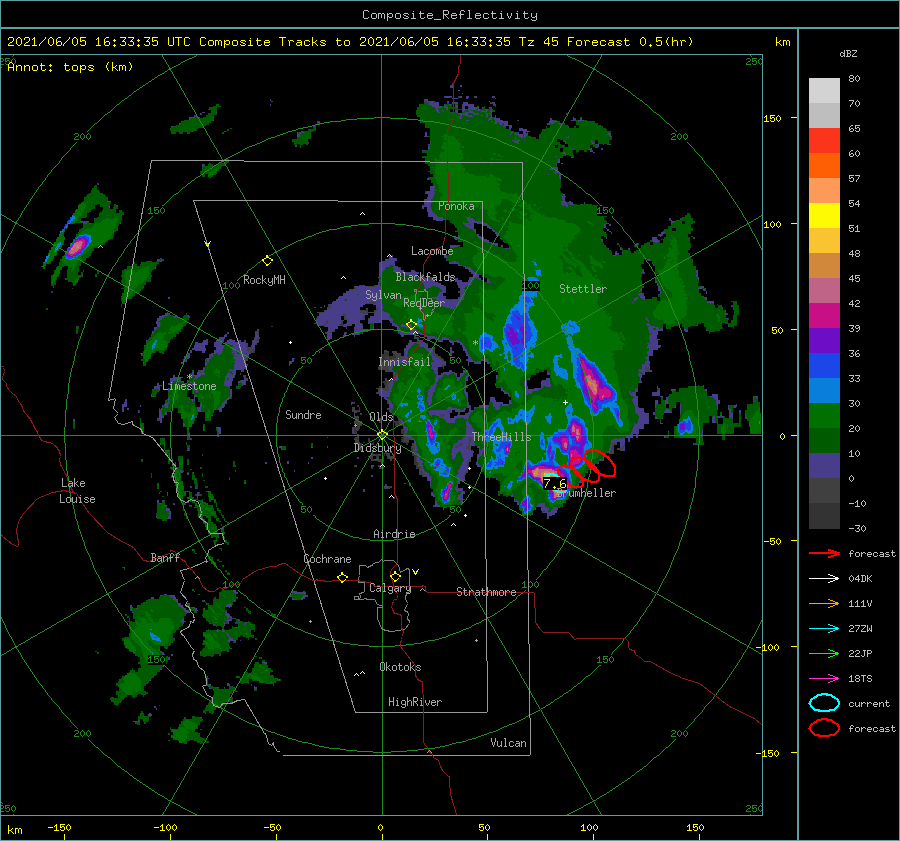Click the green 22JP arrow legend icon
The height and width of the screenshot is (841, 900).
click(x=824, y=653)
